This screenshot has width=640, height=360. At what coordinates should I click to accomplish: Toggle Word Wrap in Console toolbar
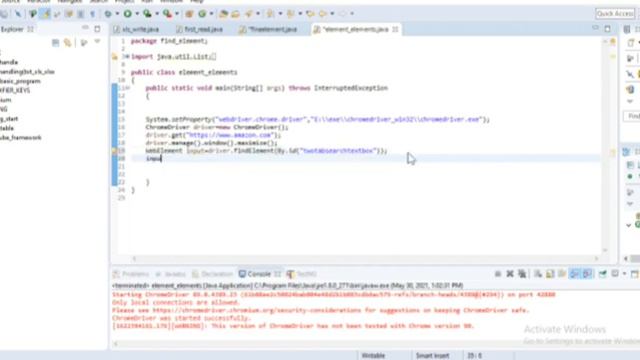562,274
